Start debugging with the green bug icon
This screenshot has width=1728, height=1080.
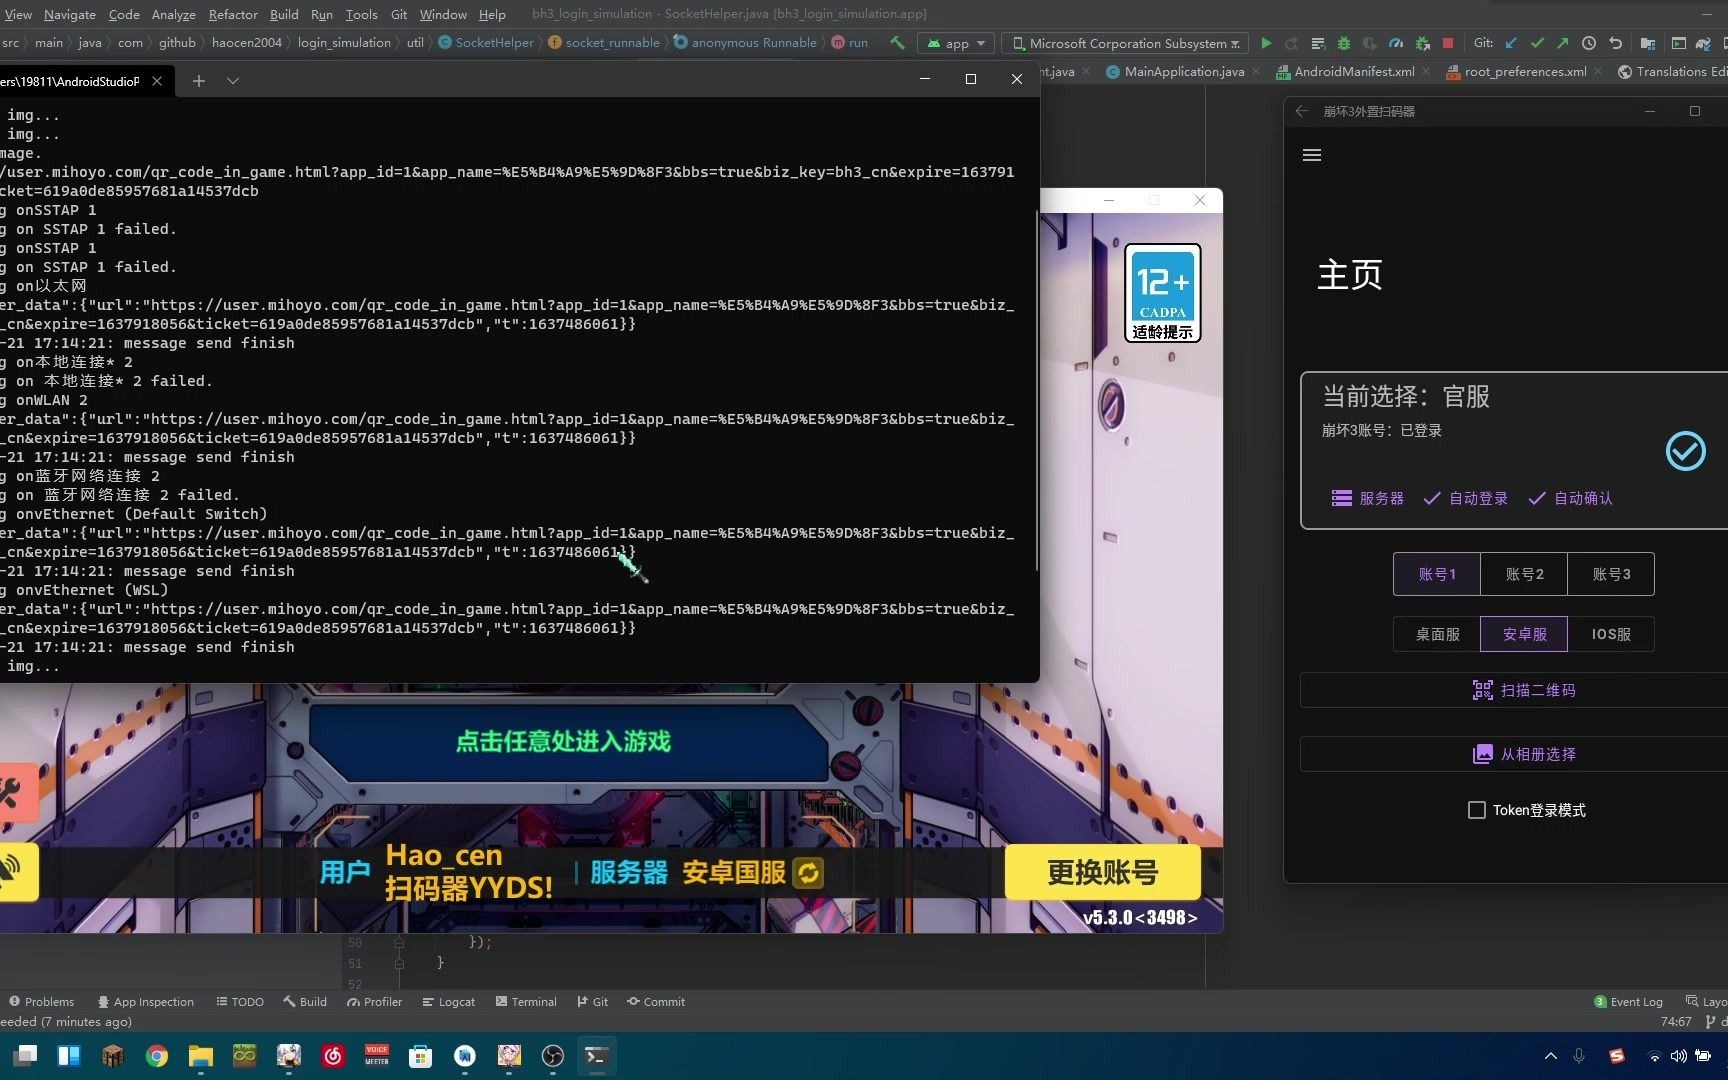(1344, 43)
